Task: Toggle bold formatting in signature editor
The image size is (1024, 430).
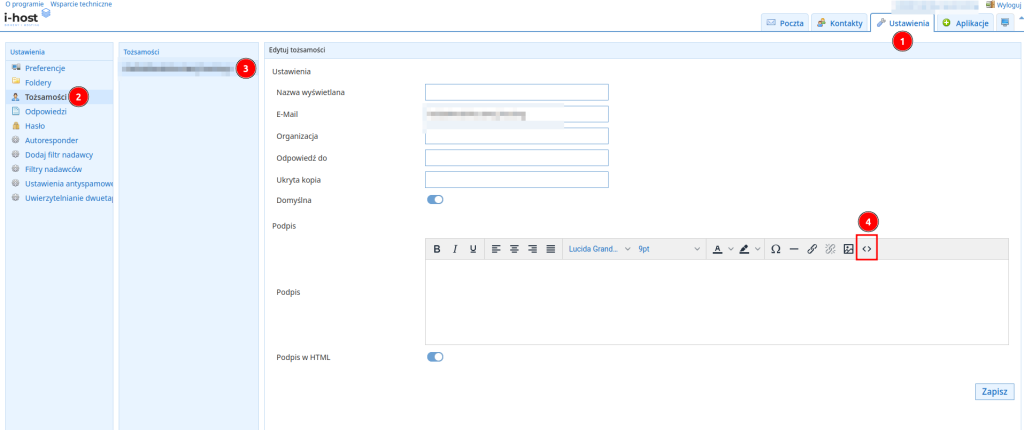Action: pos(437,249)
